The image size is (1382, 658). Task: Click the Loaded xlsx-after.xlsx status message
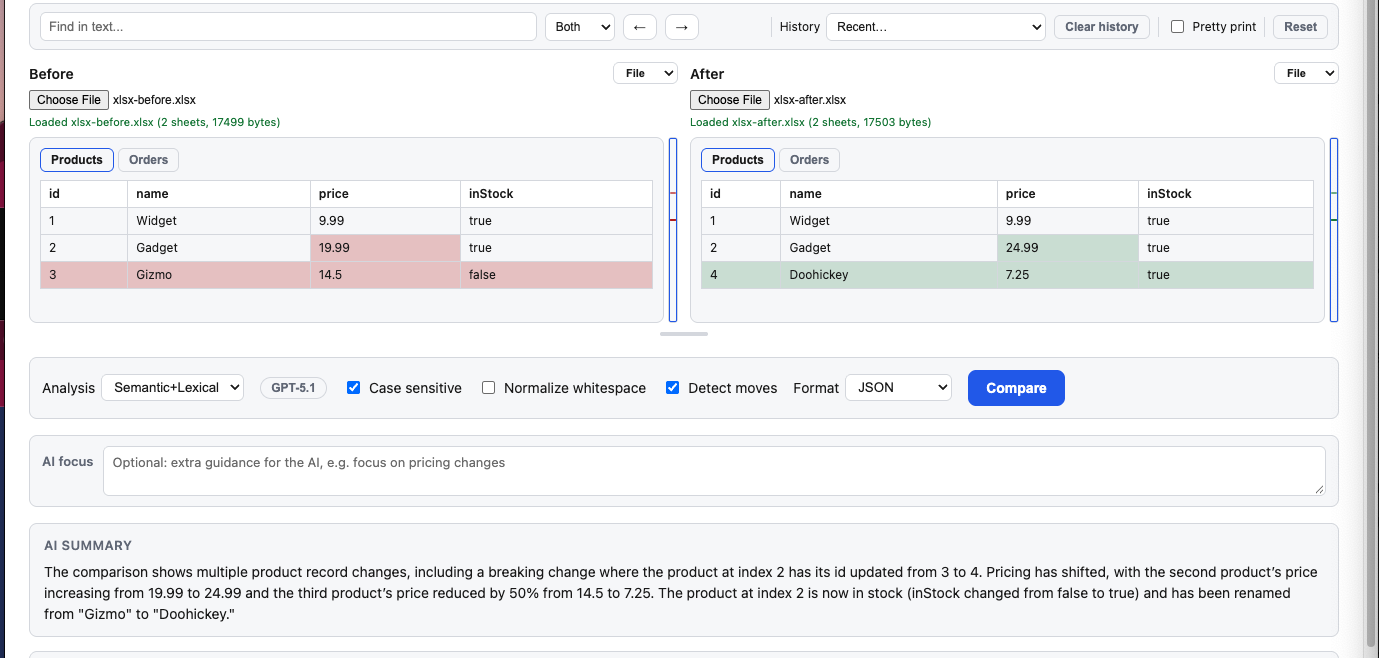pos(810,122)
